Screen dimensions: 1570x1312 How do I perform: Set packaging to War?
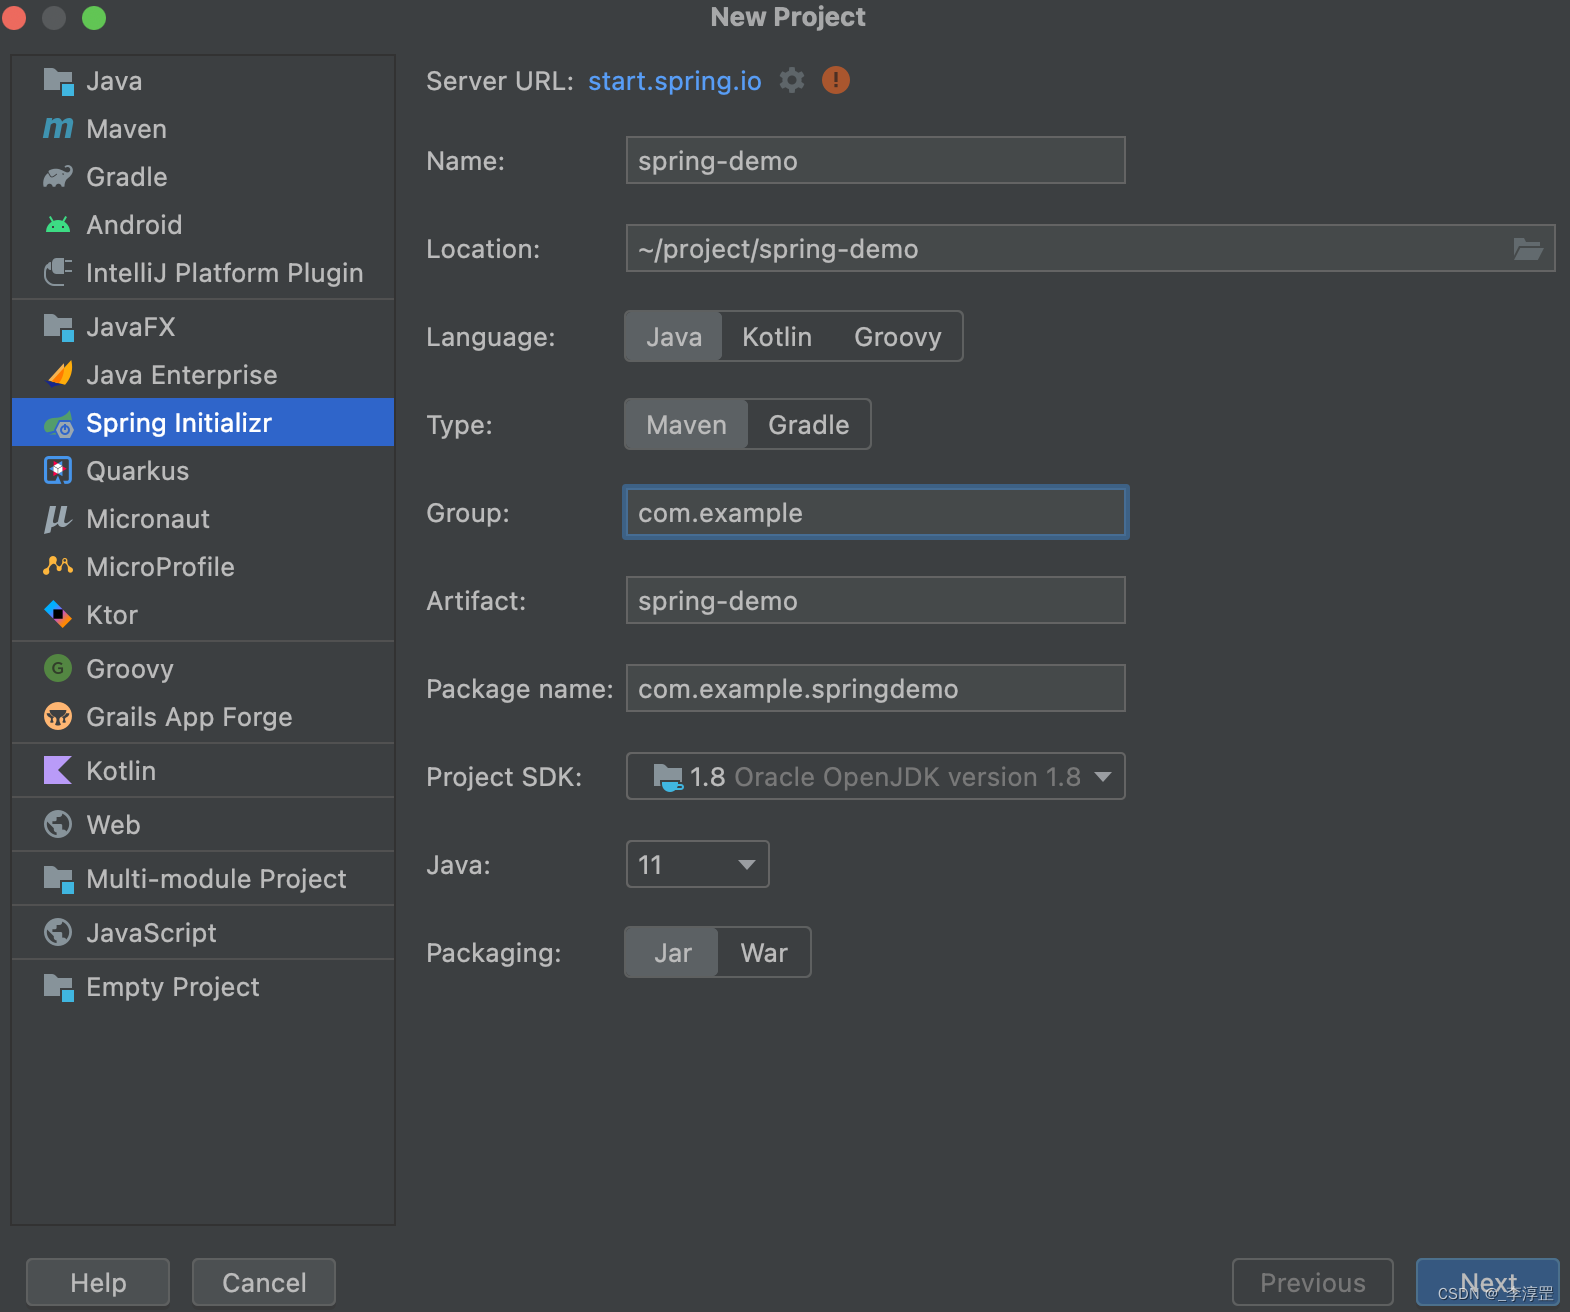coord(764,953)
